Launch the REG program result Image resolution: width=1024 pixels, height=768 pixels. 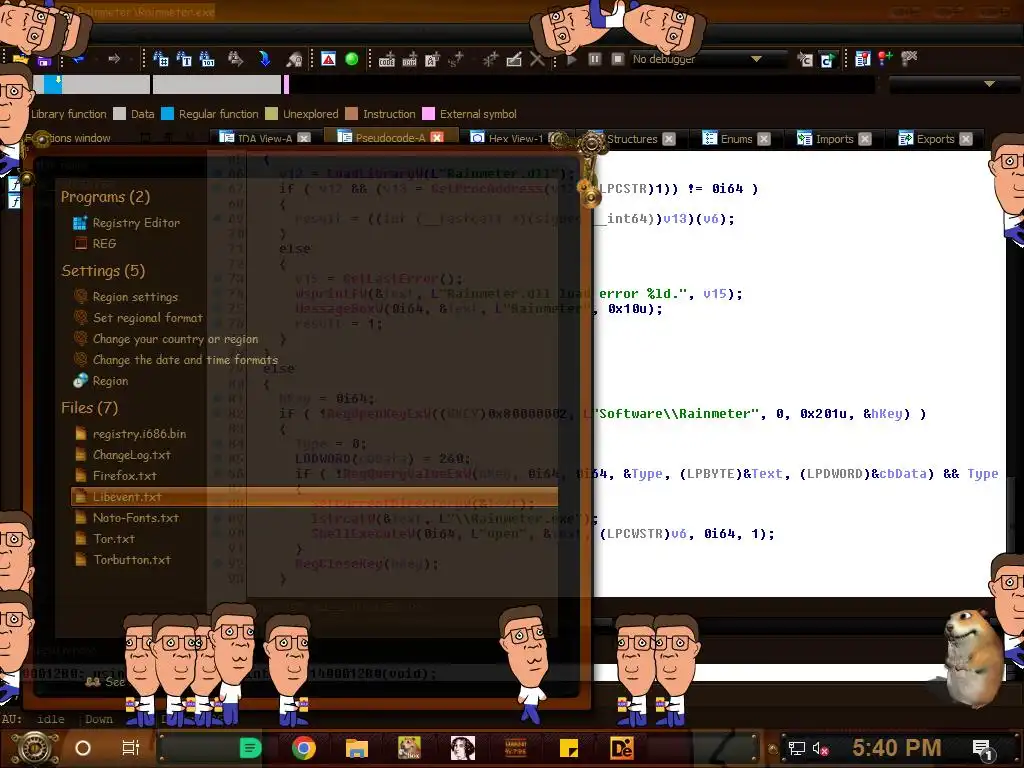tap(95, 244)
